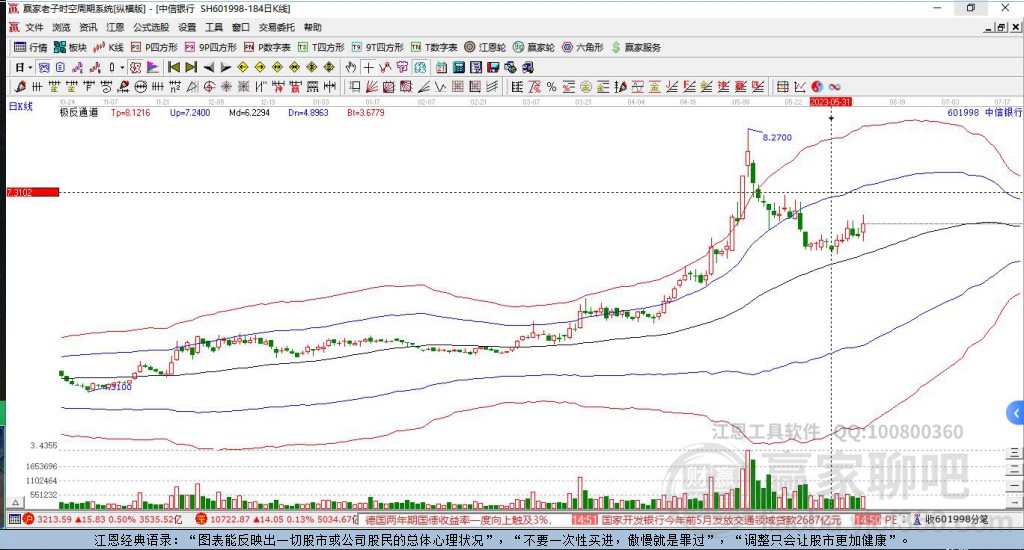This screenshot has height=550, width=1024.
Task: Click the save floppy disk icon
Action: [493, 67]
